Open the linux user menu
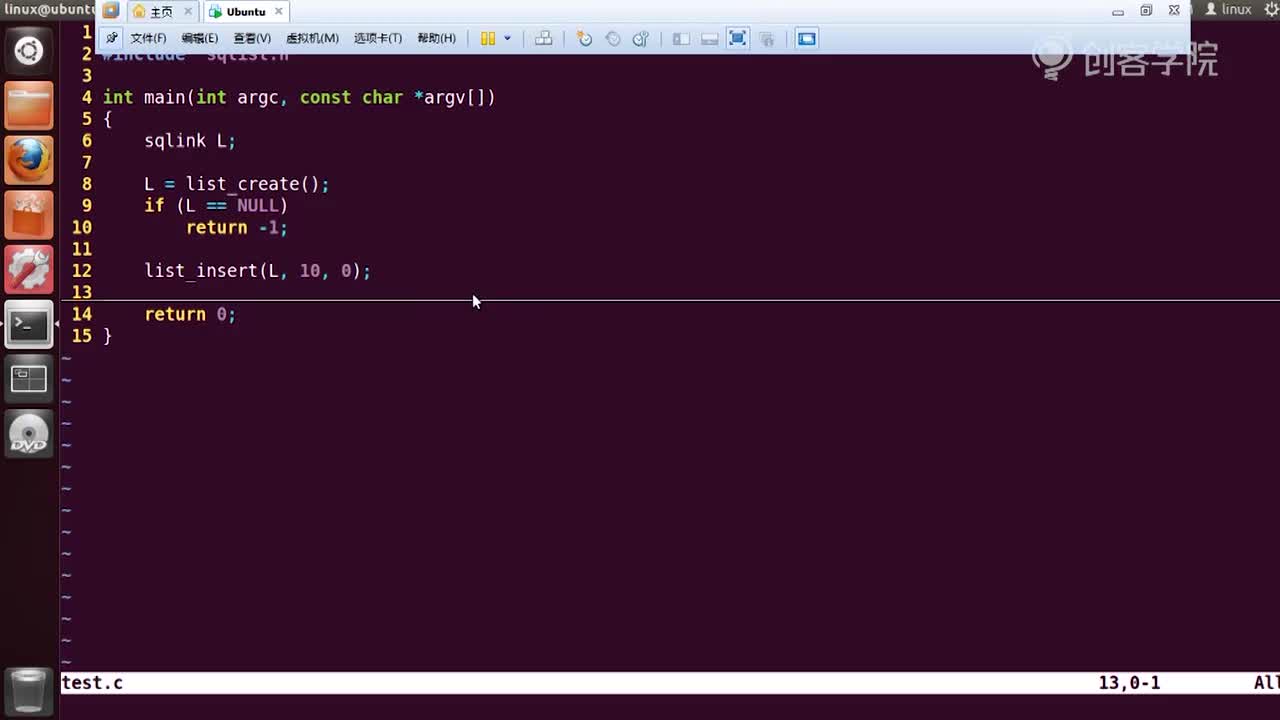Screen dimensions: 1280x720 [1229, 9]
